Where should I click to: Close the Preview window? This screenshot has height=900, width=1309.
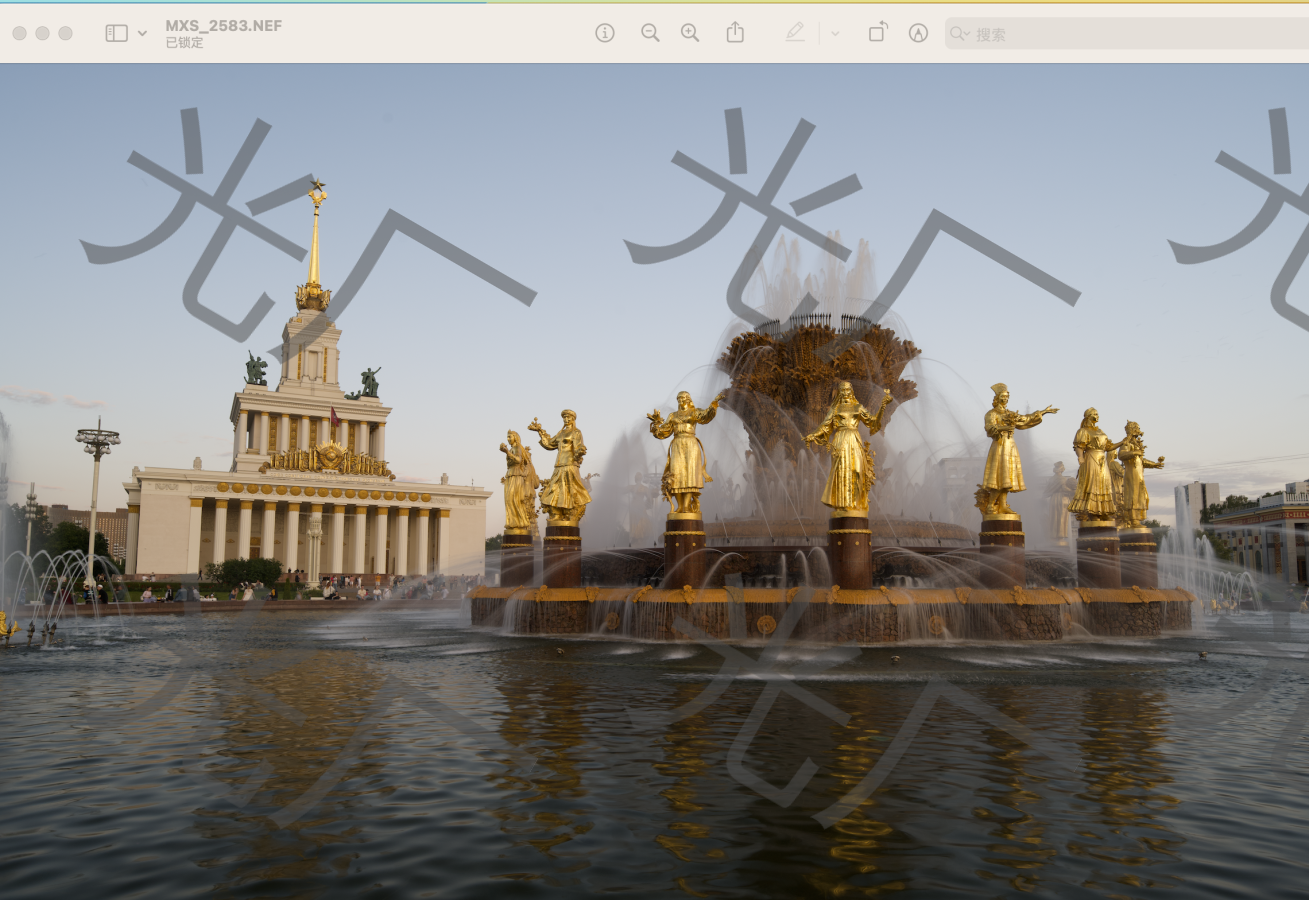point(19,33)
